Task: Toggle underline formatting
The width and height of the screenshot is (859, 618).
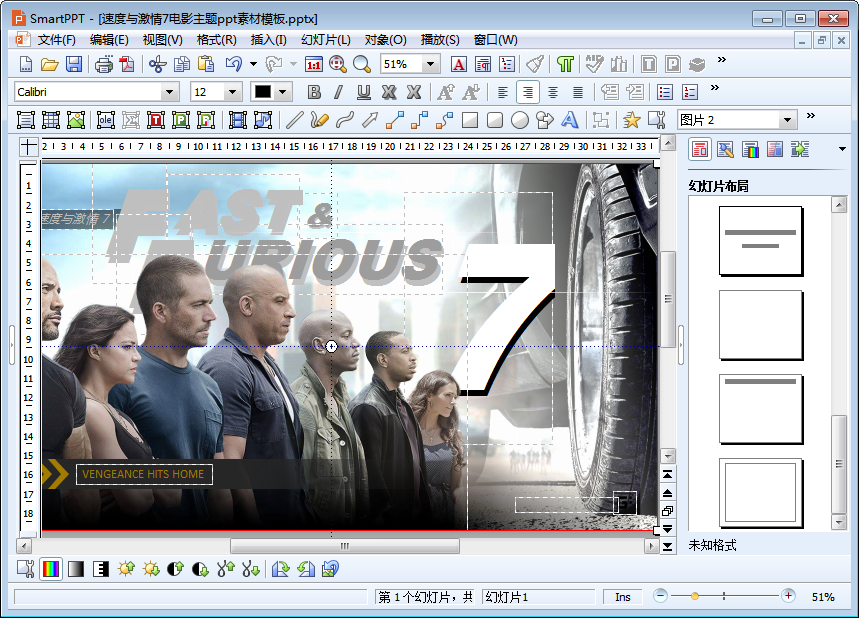Action: click(x=364, y=92)
